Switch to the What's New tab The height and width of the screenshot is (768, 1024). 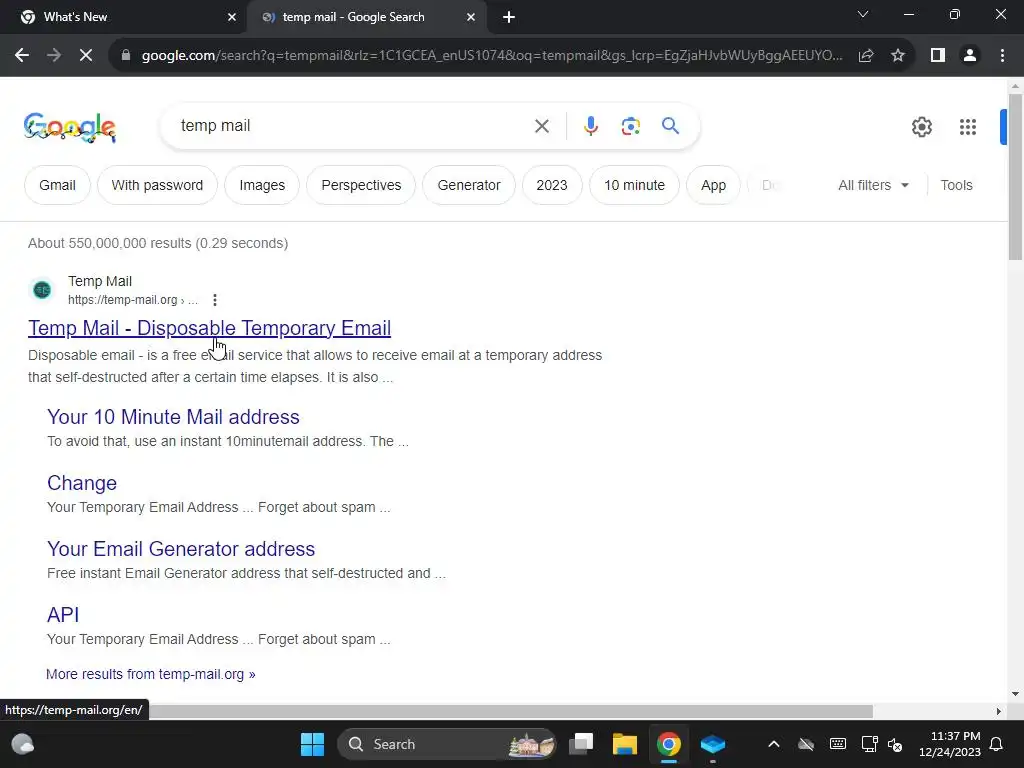tap(124, 17)
